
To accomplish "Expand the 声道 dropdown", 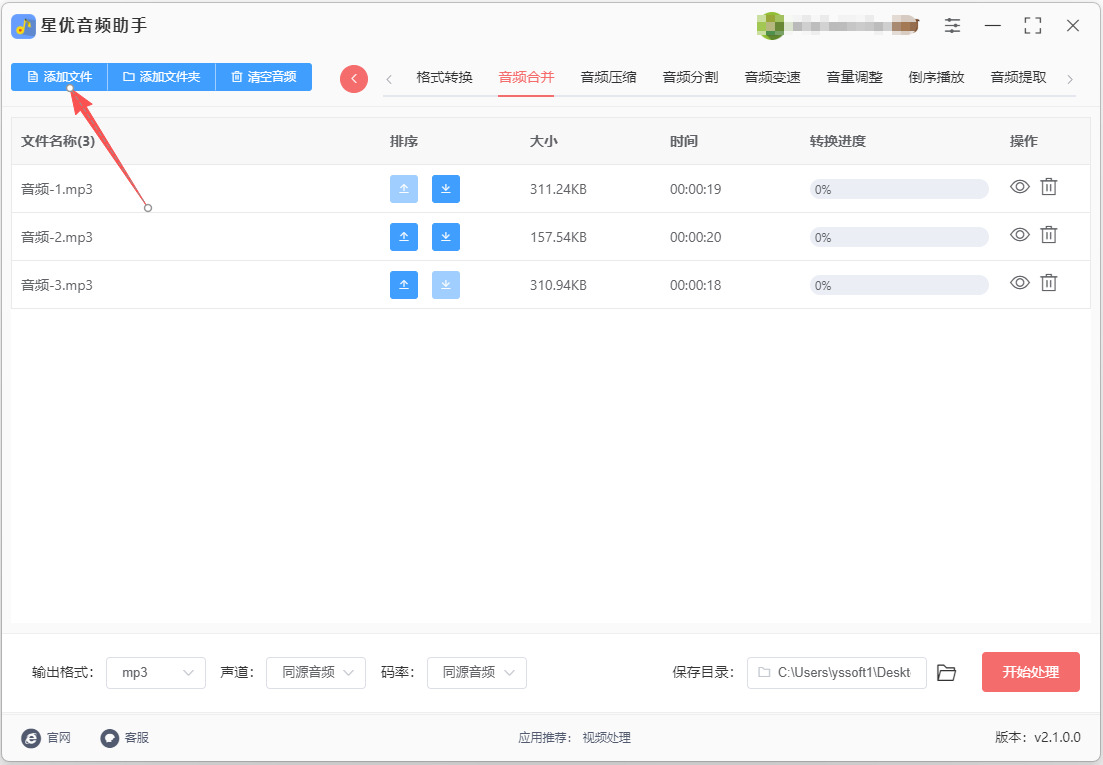I will click(x=316, y=673).
